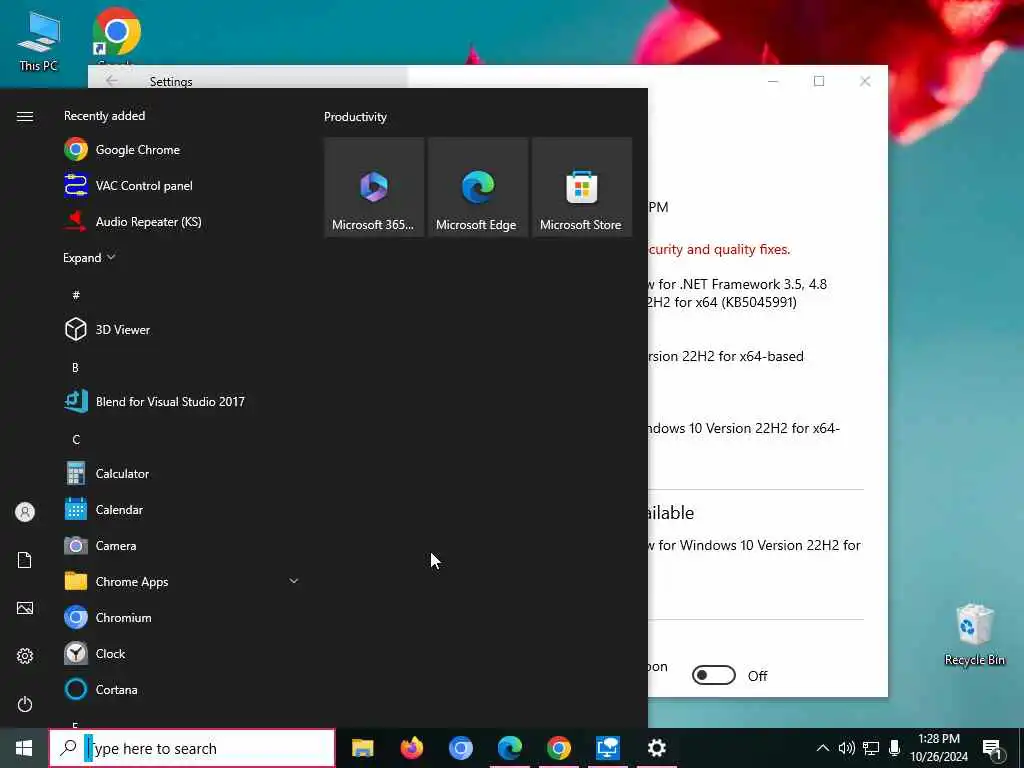Go back in the Settings window
The height and width of the screenshot is (768, 1024).
112,81
